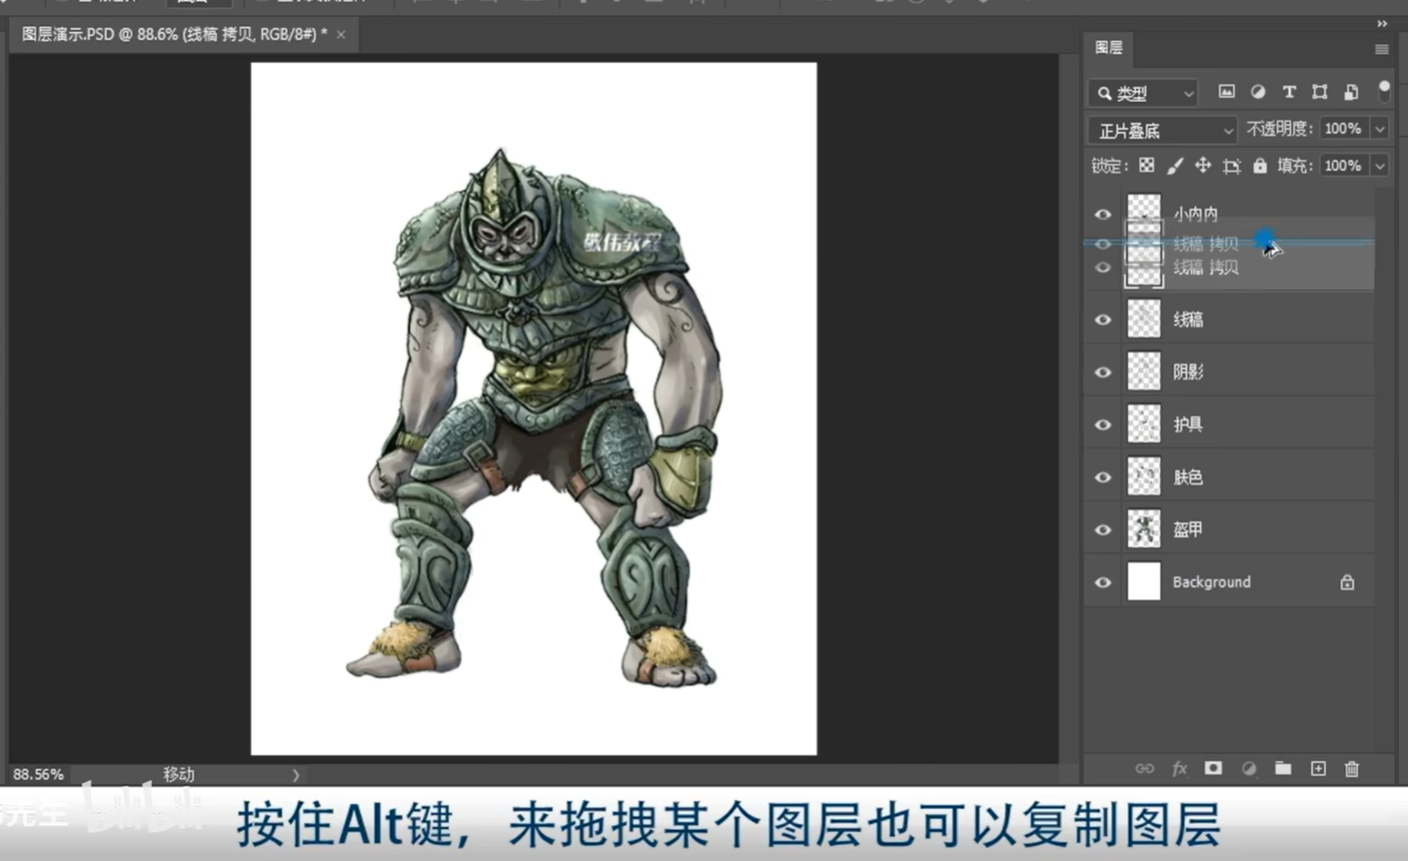Lock artboard nesting icon
The image size is (1408, 861).
pos(1232,166)
